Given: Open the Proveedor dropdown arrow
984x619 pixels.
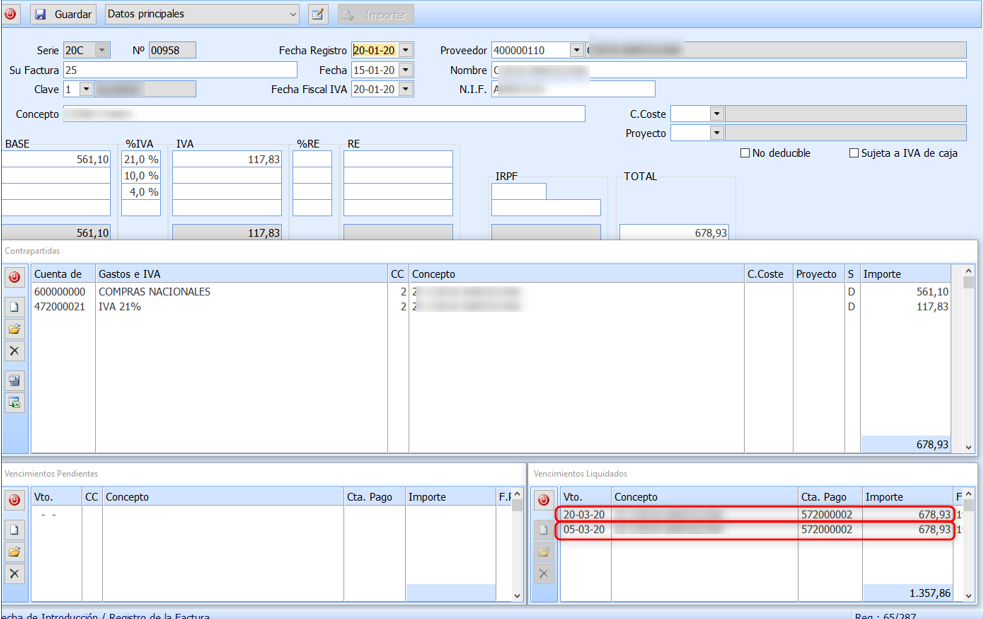Looking at the screenshot, I should tap(577, 51).
